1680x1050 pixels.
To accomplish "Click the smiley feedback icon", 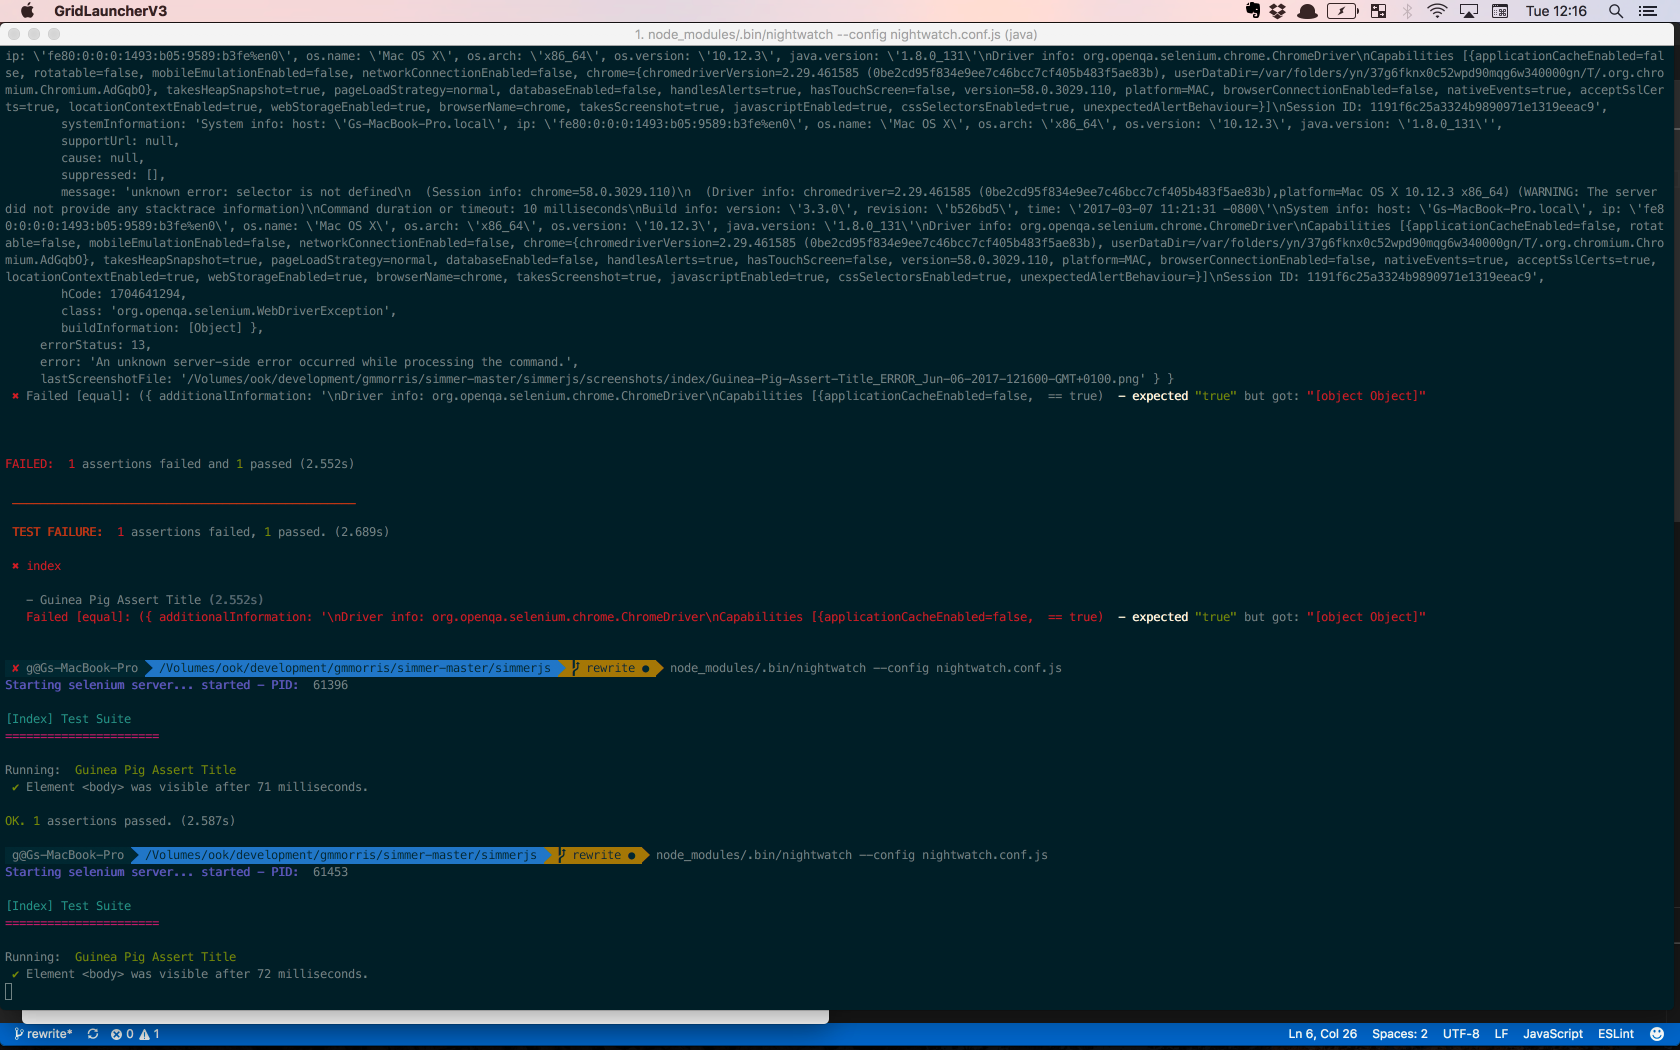I will (x=1657, y=1034).
